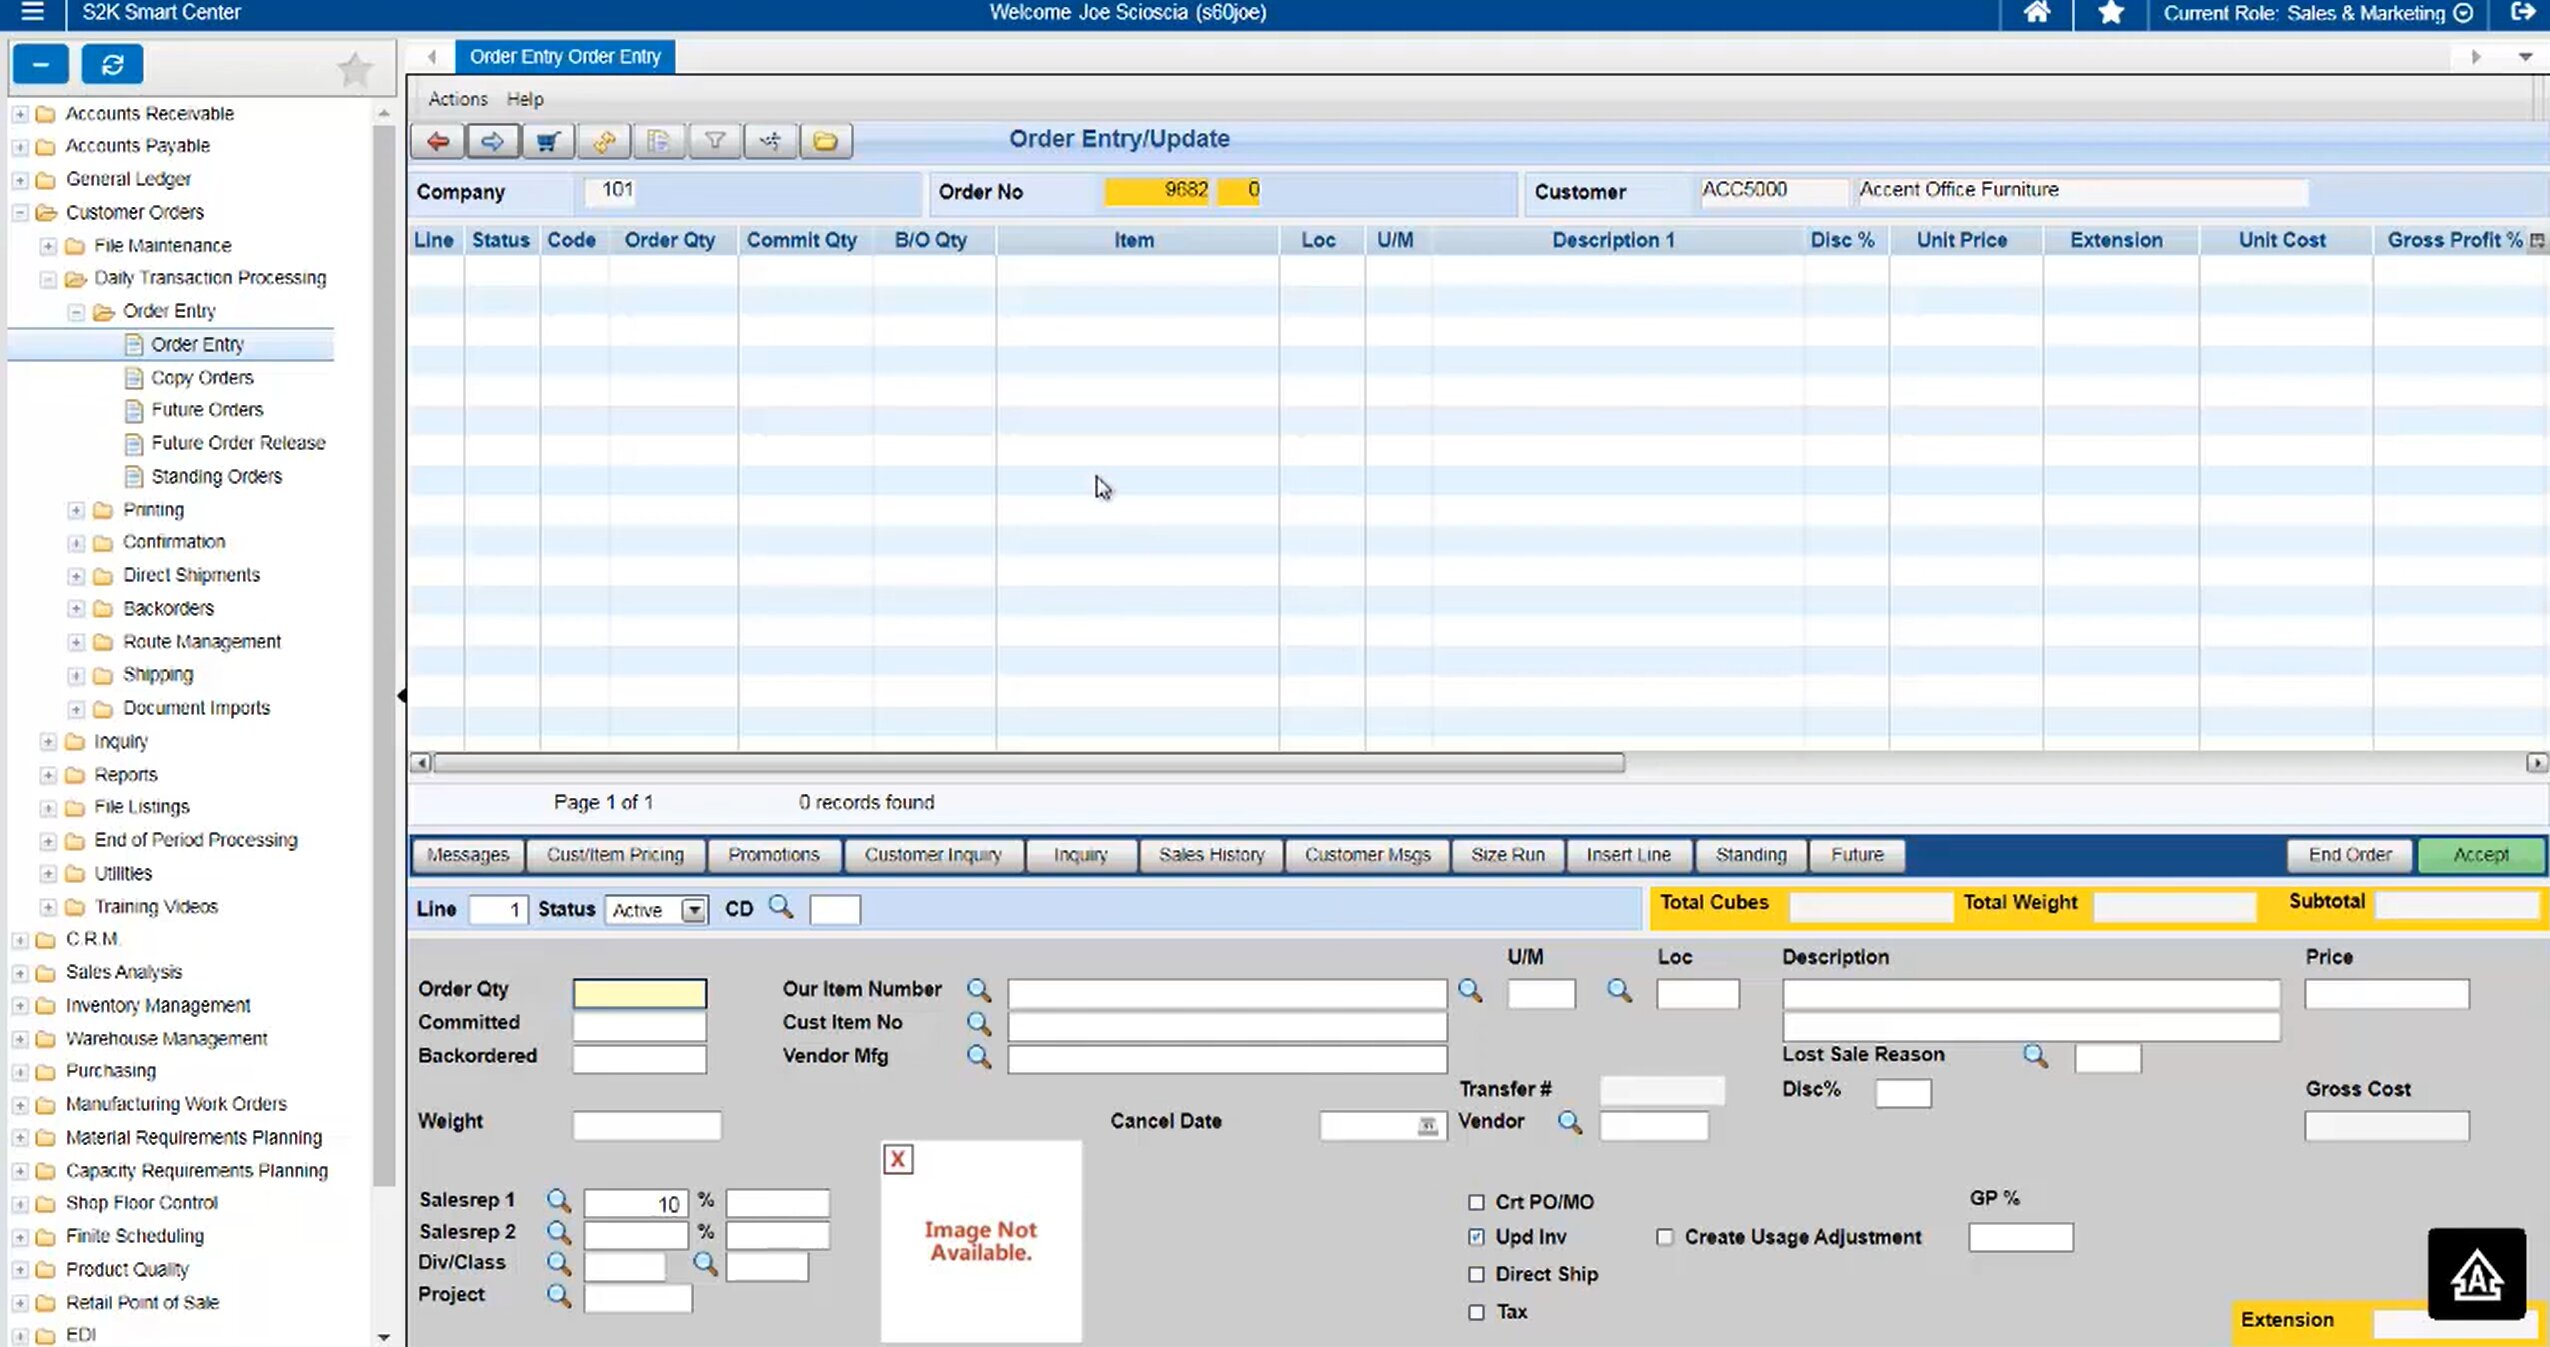2550x1347 pixels.
Task: Click the chain link toolbar icon
Action: tap(603, 141)
